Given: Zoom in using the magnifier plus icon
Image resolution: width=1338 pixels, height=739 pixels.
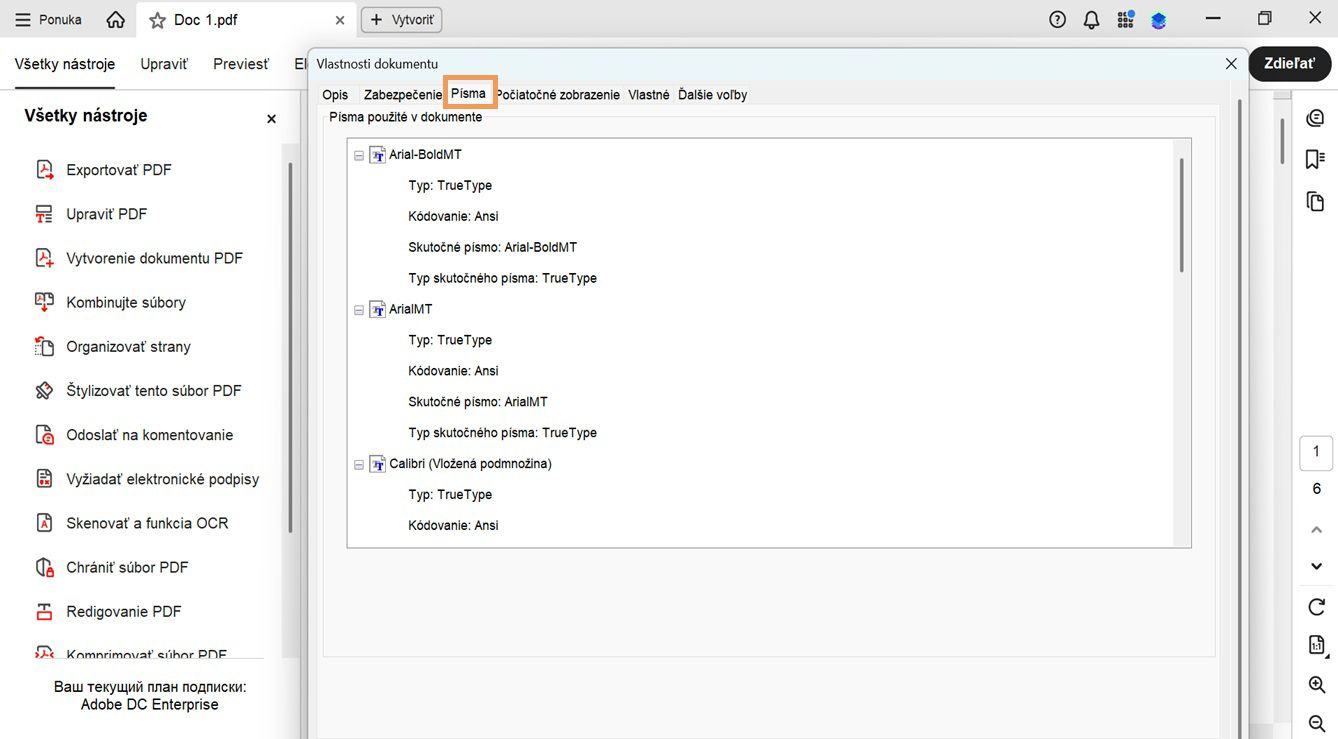Looking at the screenshot, I should coord(1316,685).
